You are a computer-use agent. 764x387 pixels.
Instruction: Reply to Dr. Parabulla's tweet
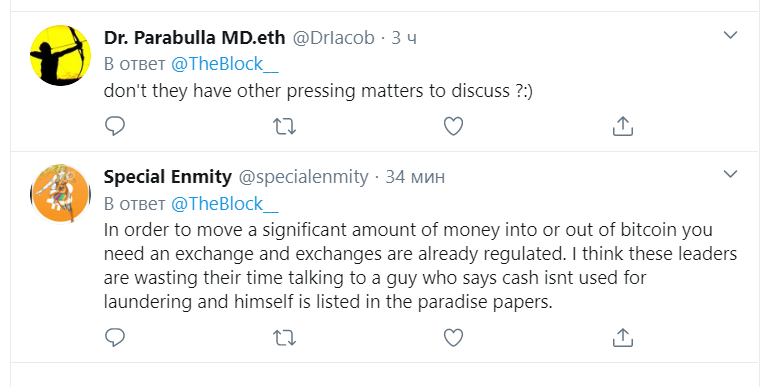click(115, 126)
